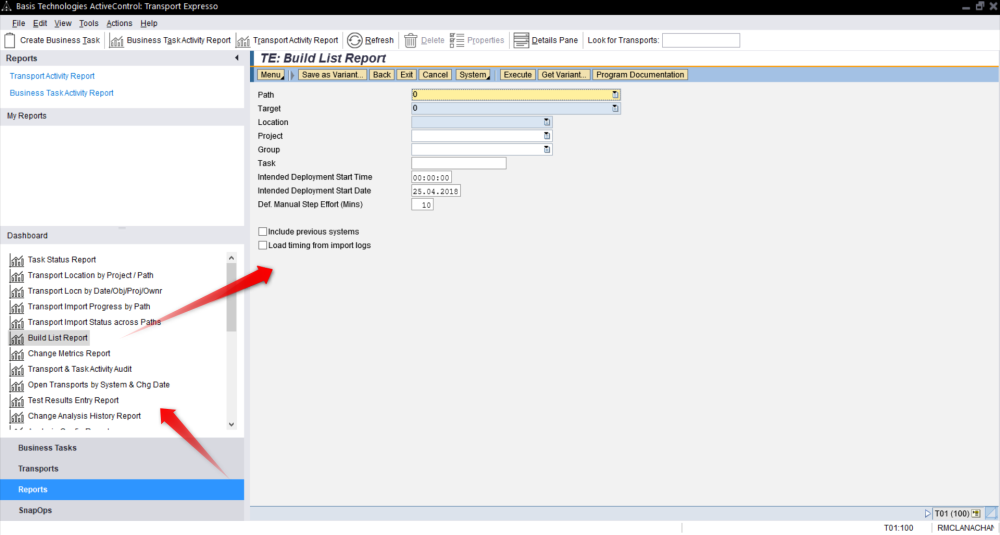Open the Help menu

click(149, 23)
